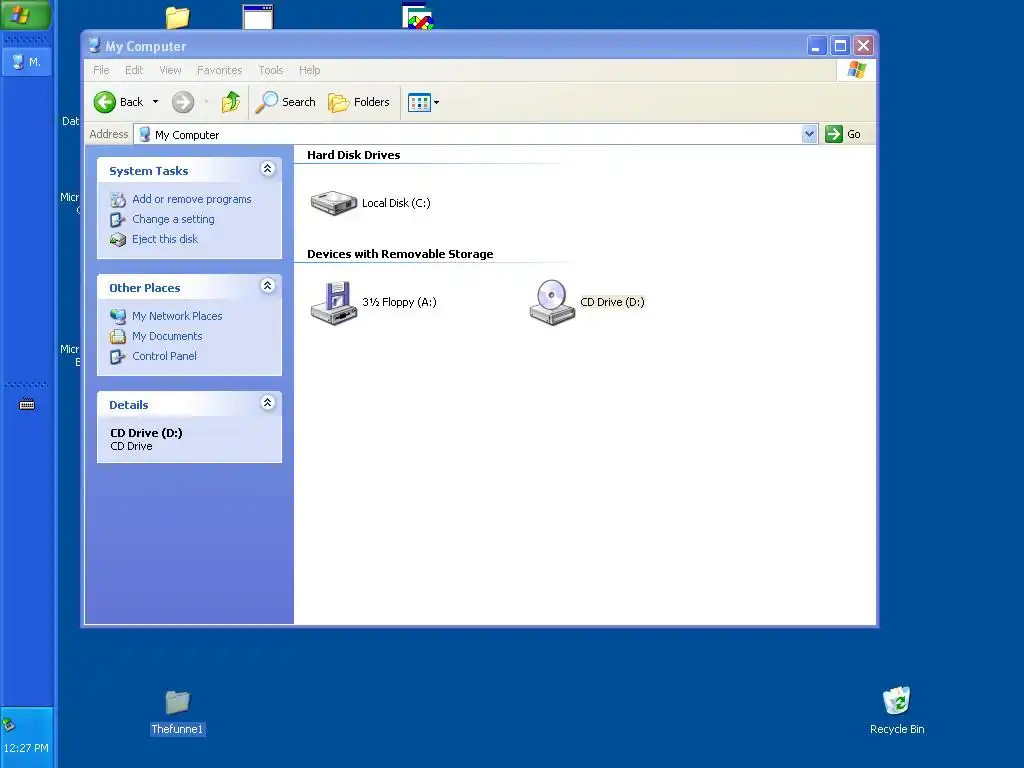The width and height of the screenshot is (1024, 768).
Task: Click the Go button
Action: pyautogui.click(x=843, y=135)
